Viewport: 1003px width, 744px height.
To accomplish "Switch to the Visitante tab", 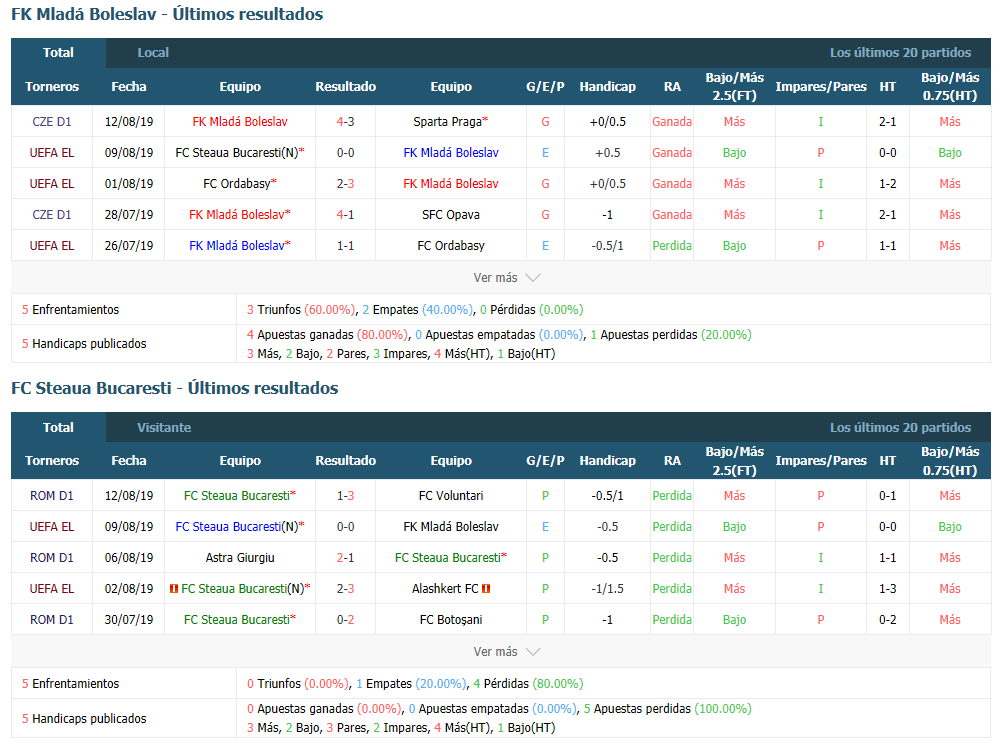I will [x=164, y=427].
